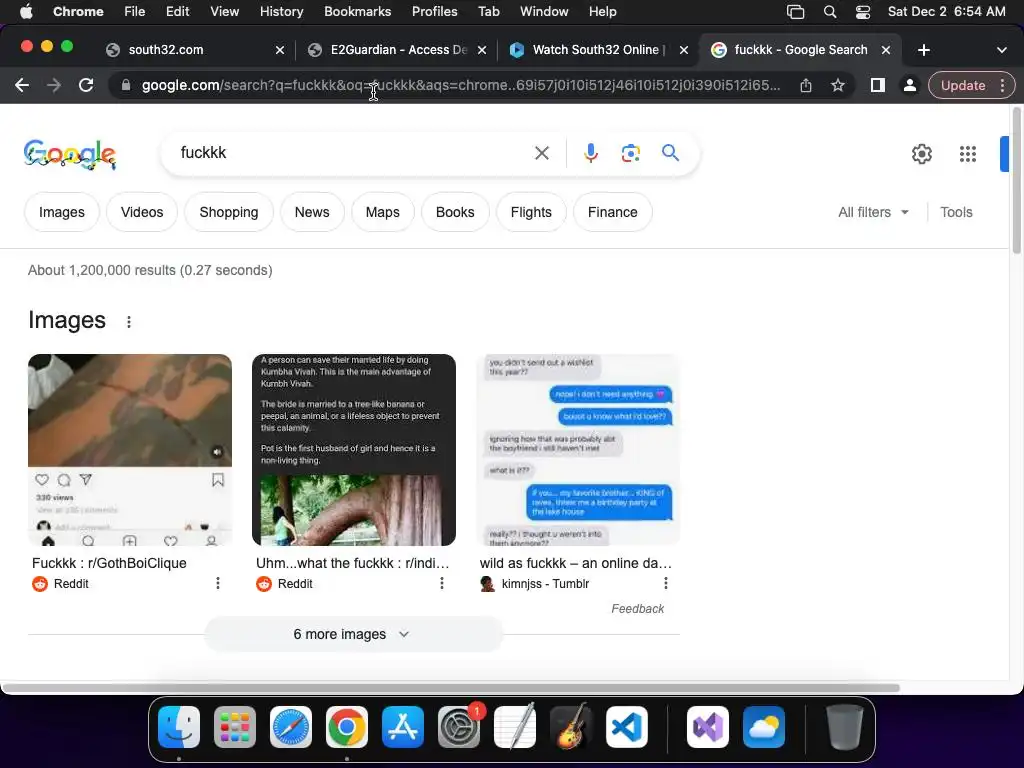Close the Google Search tab
Screen dimensions: 1024x768
886,50
